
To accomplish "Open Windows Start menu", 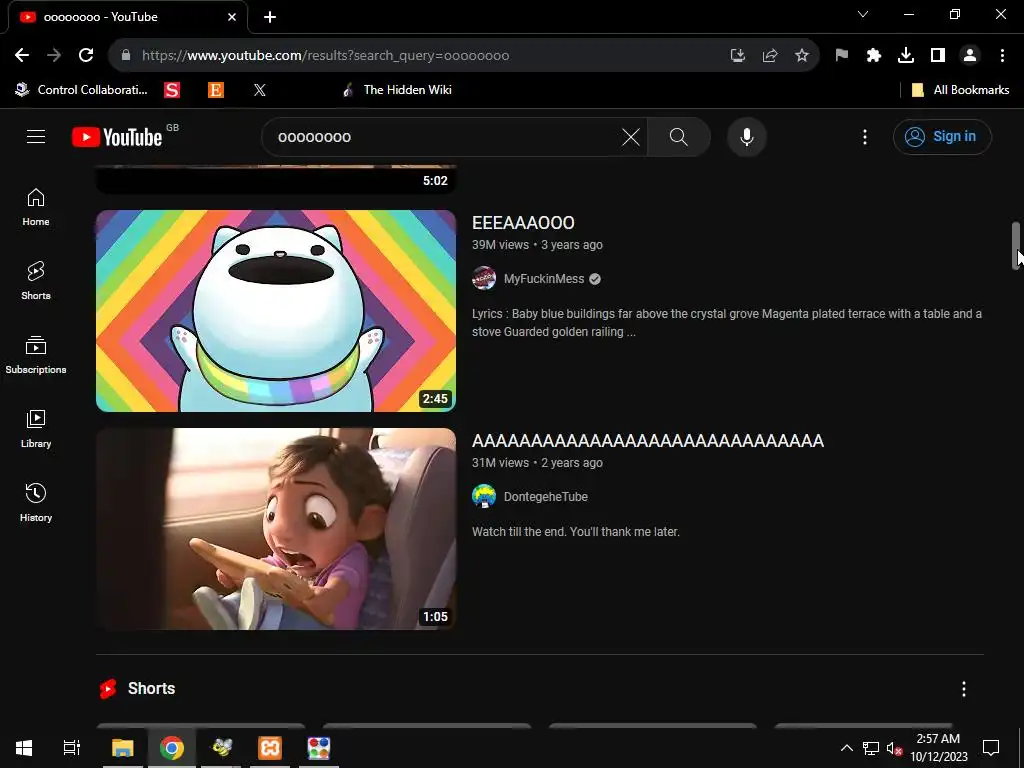I will pos(24,748).
